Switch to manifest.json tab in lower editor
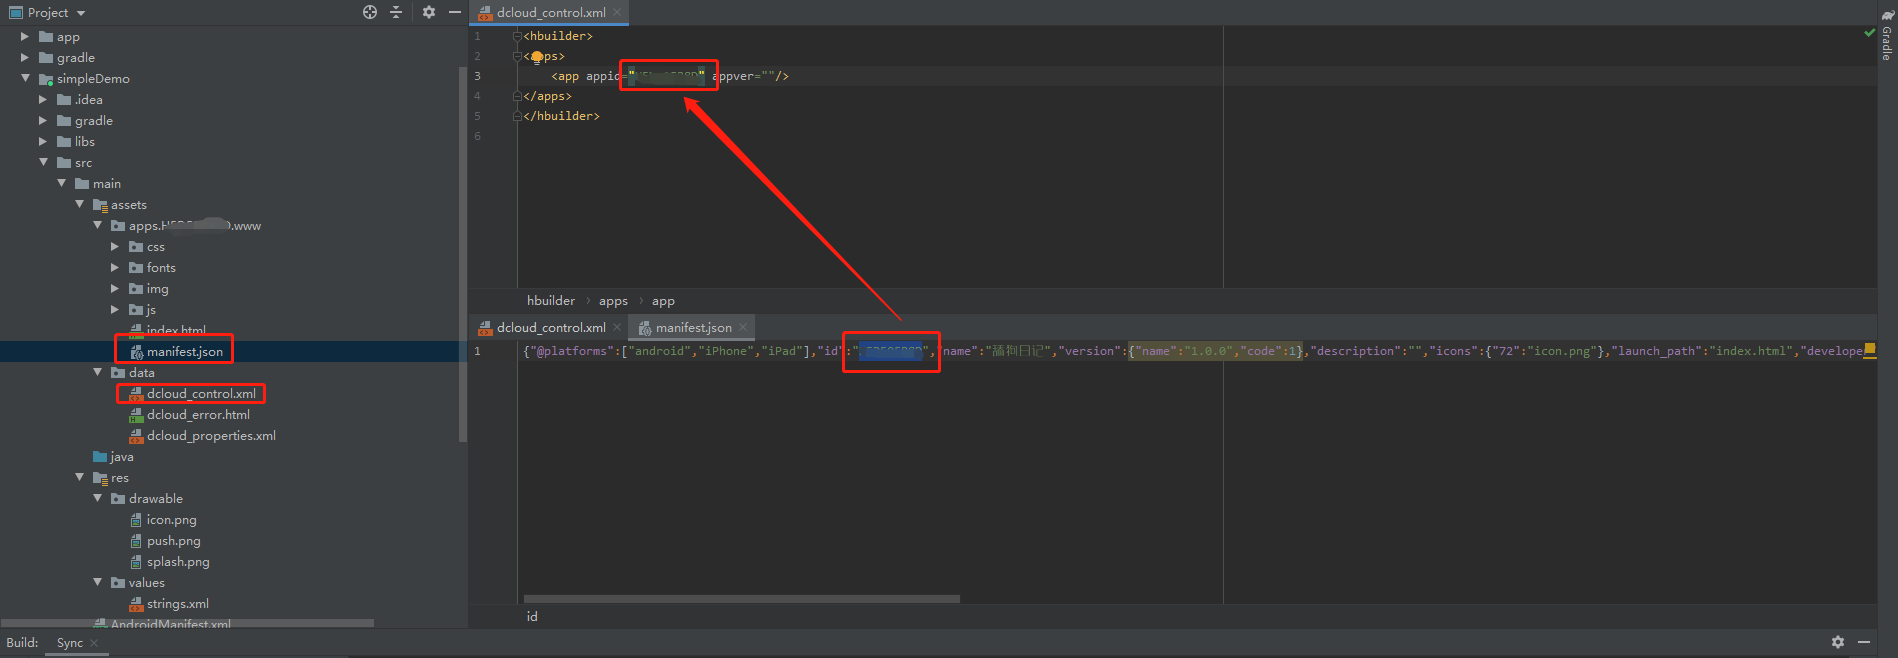This screenshot has height=658, width=1898. pos(693,328)
